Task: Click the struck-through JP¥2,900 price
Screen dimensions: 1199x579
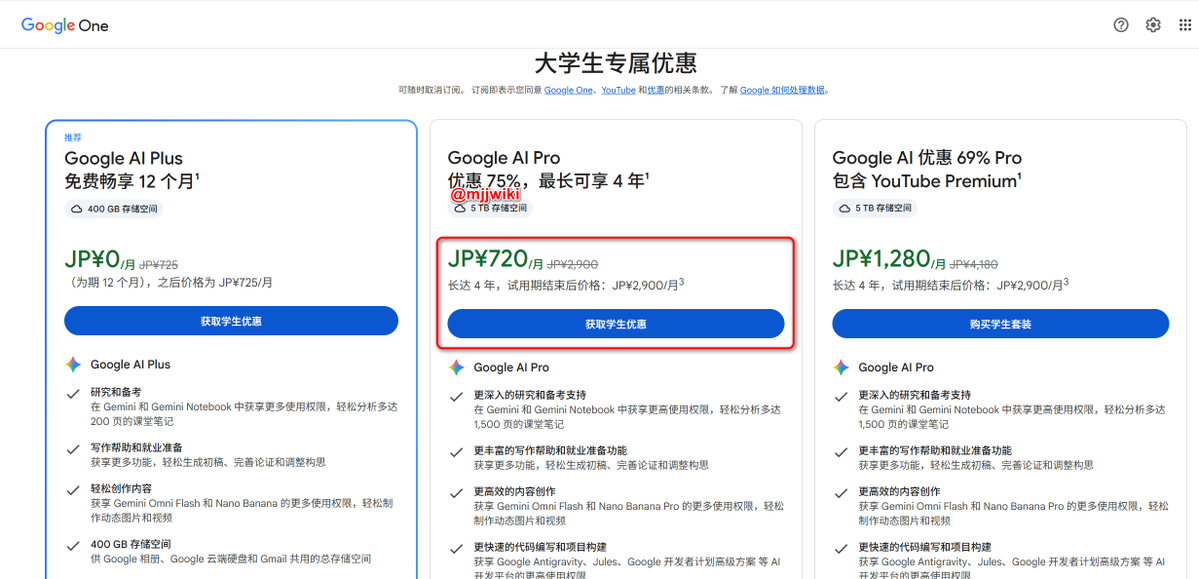Action: (x=573, y=265)
